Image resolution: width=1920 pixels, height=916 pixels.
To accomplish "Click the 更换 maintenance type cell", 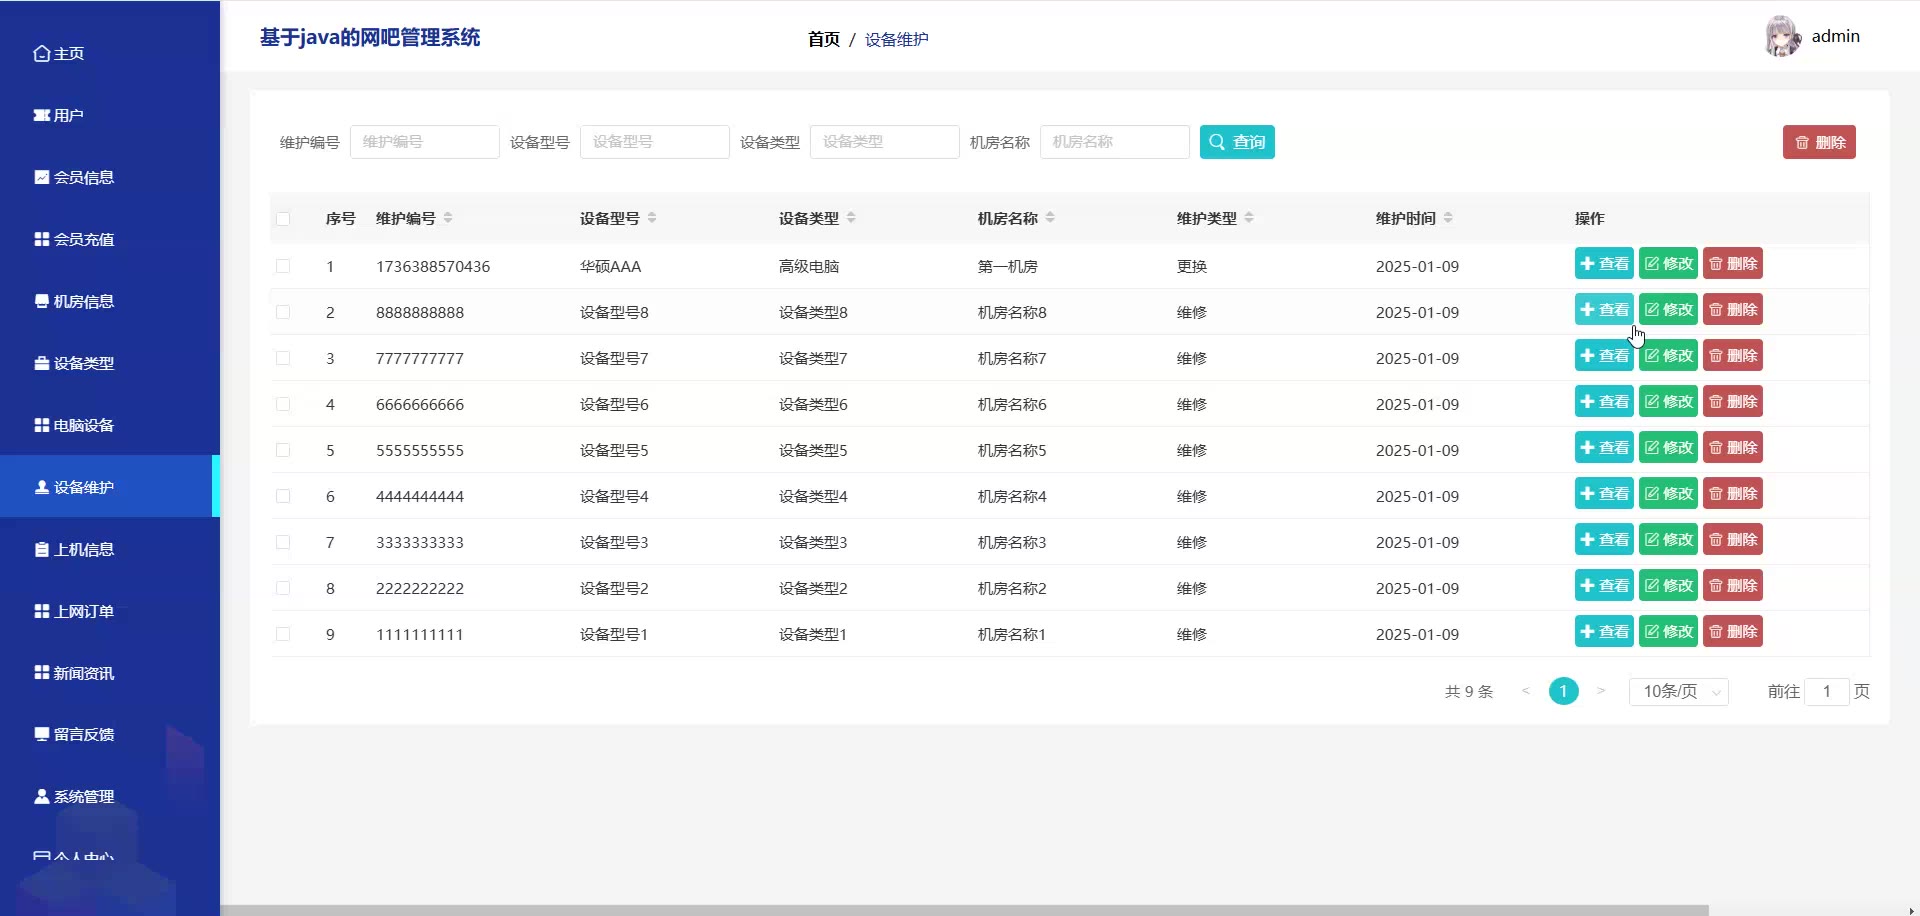I will click(x=1192, y=267).
